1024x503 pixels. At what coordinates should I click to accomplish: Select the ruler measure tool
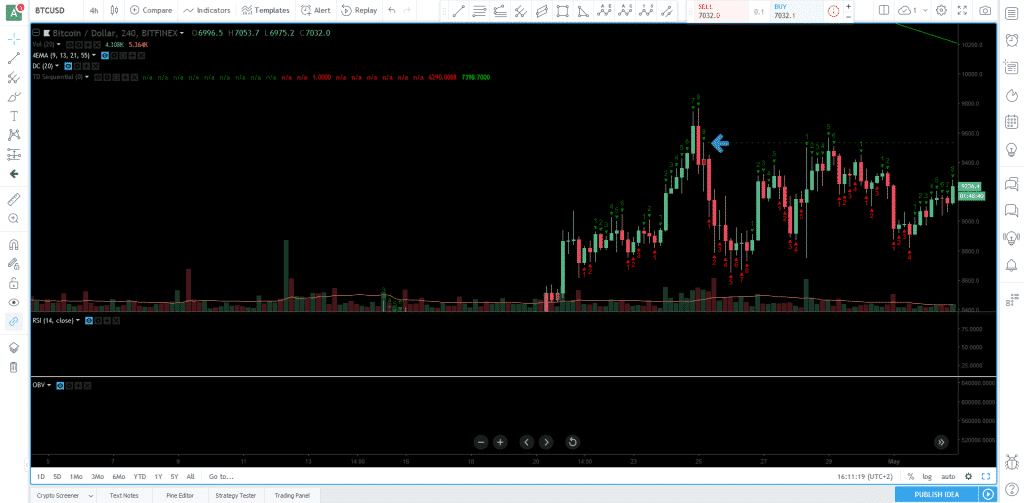14,199
